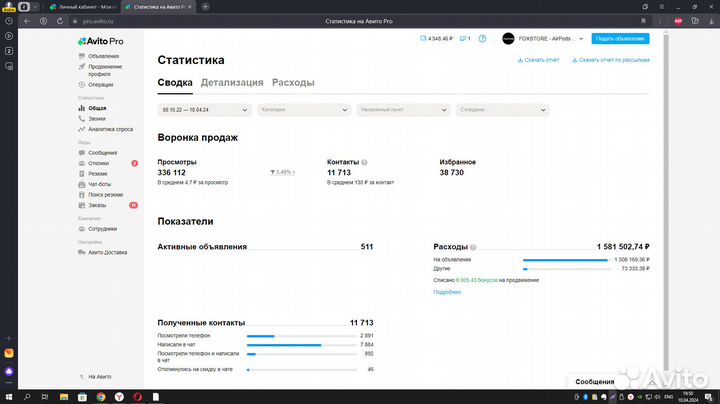Screen dimensions: 720x404
Task: Click the Написали в чат progress bar
Action: (302, 345)
